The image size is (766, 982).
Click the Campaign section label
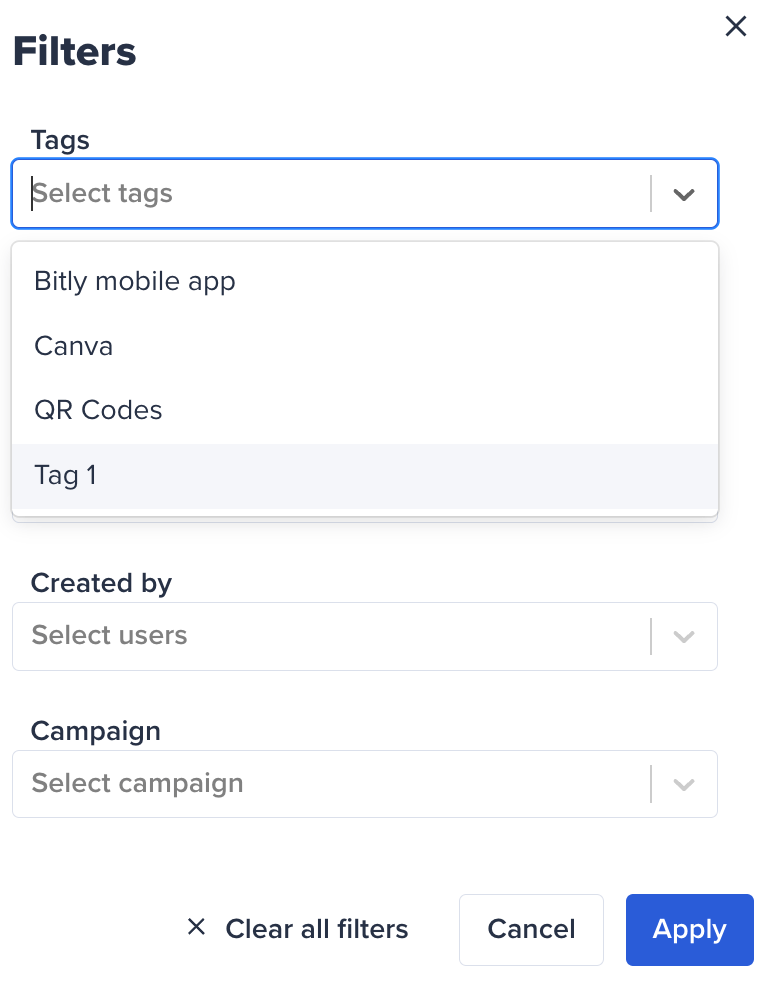tap(96, 731)
